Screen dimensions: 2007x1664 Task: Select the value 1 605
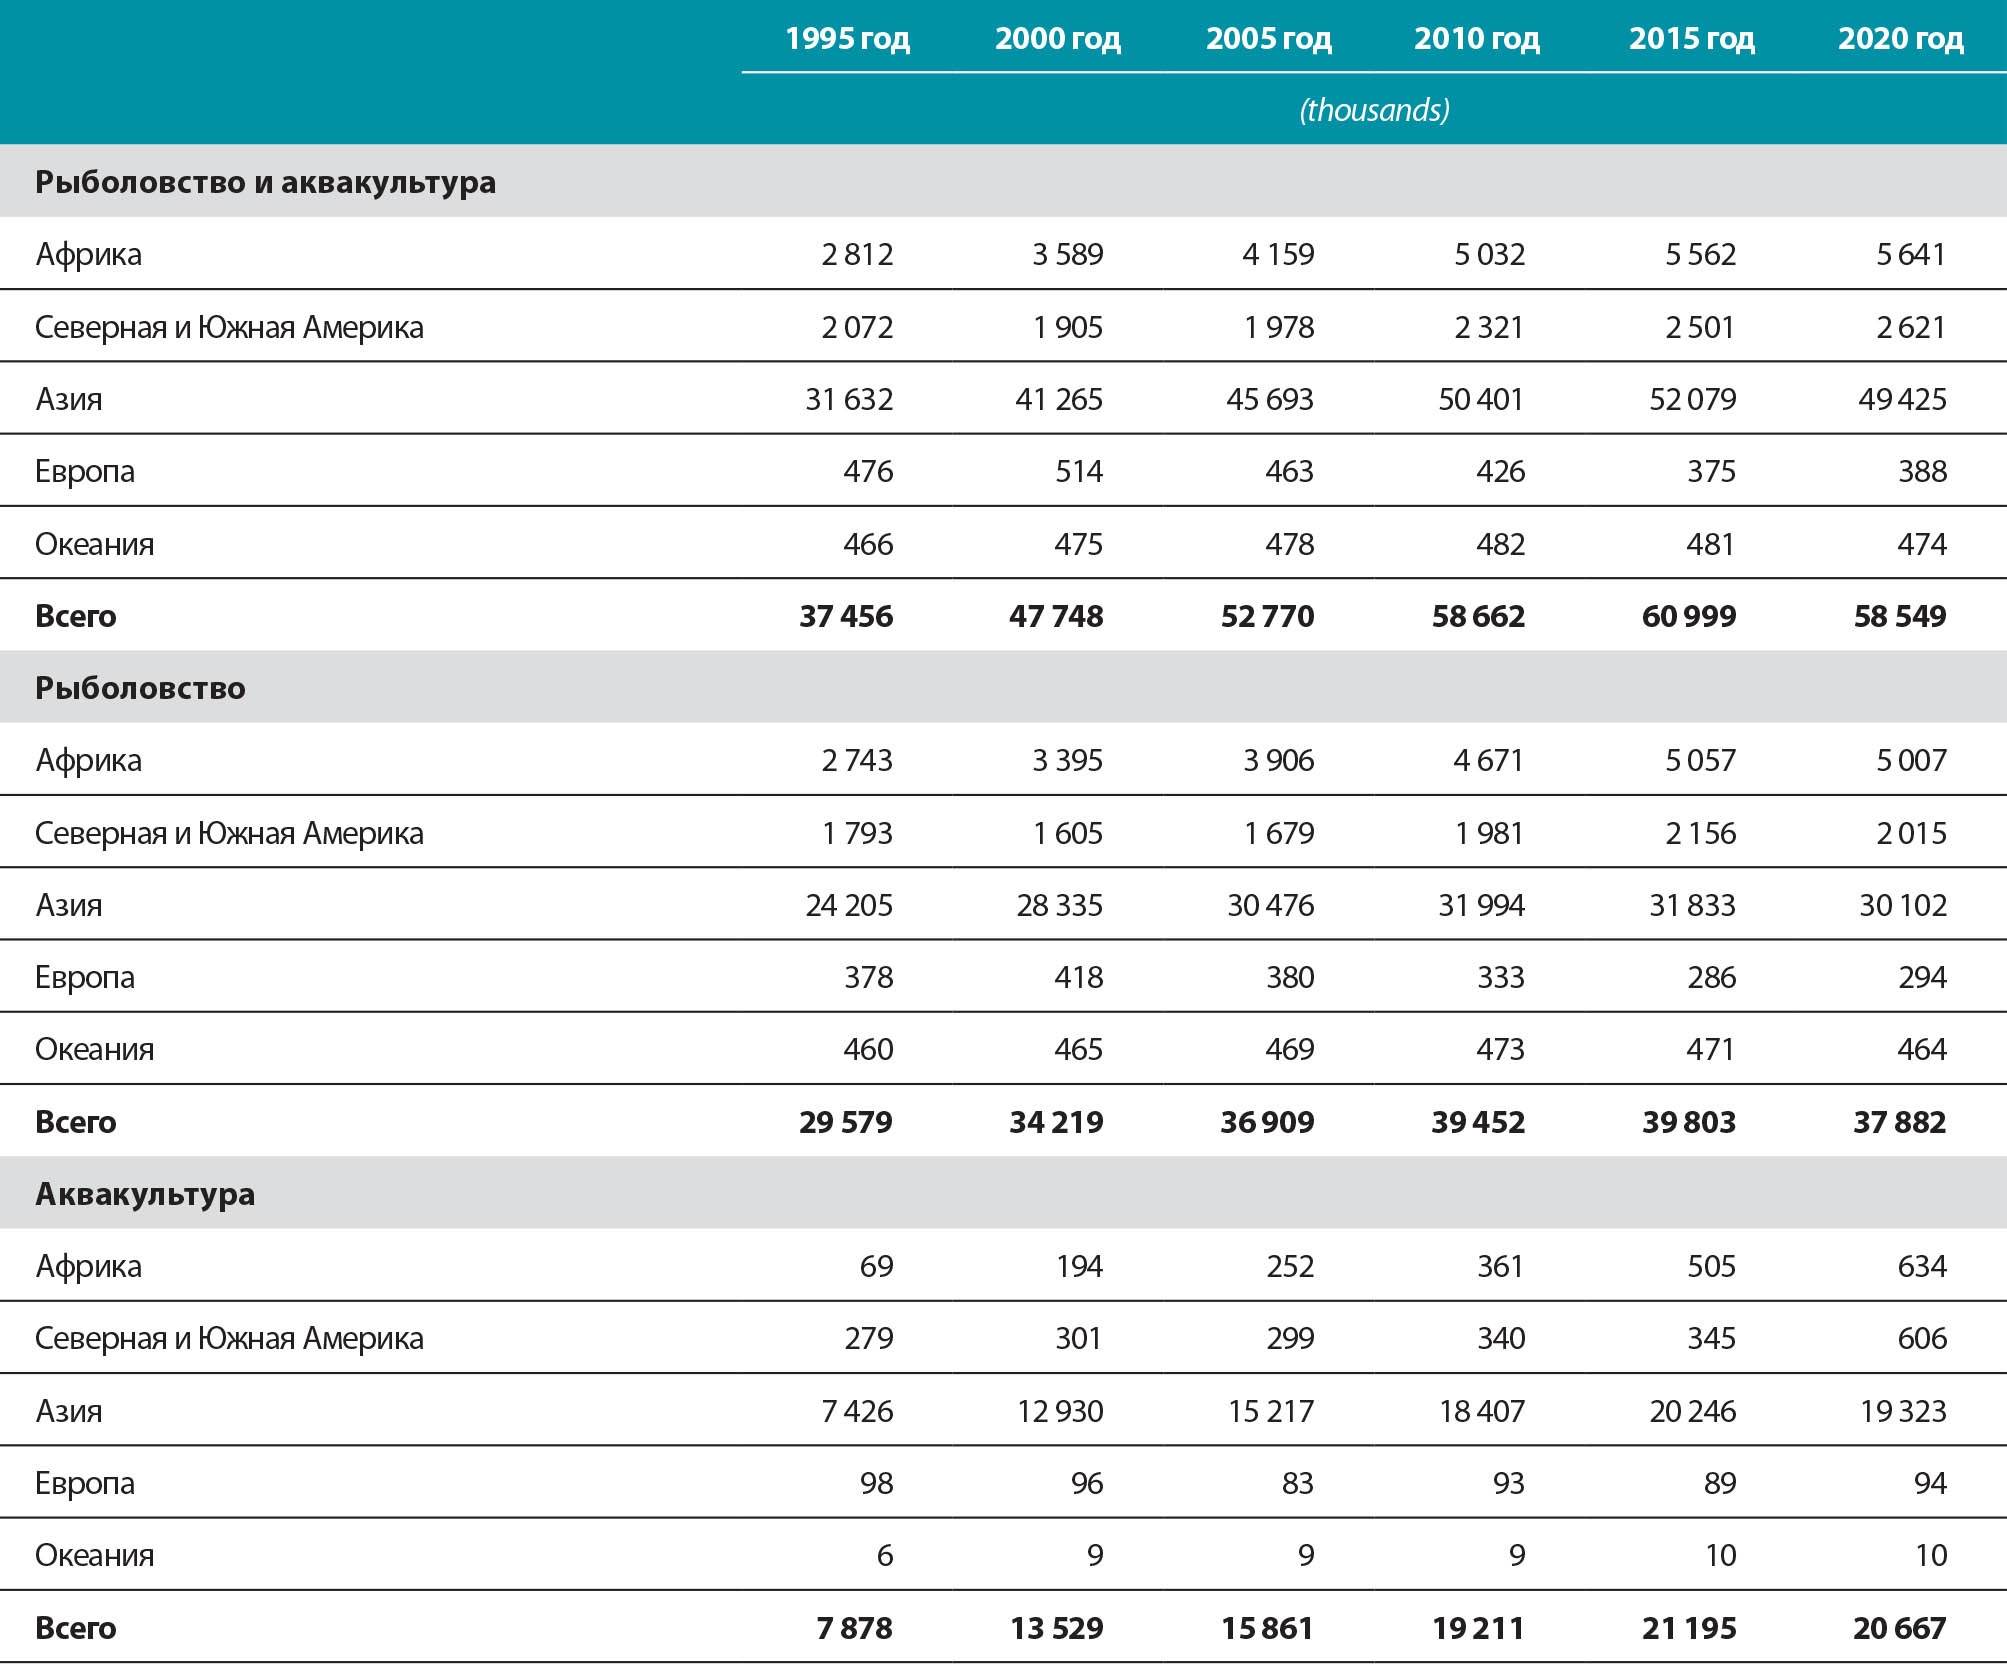point(1068,833)
